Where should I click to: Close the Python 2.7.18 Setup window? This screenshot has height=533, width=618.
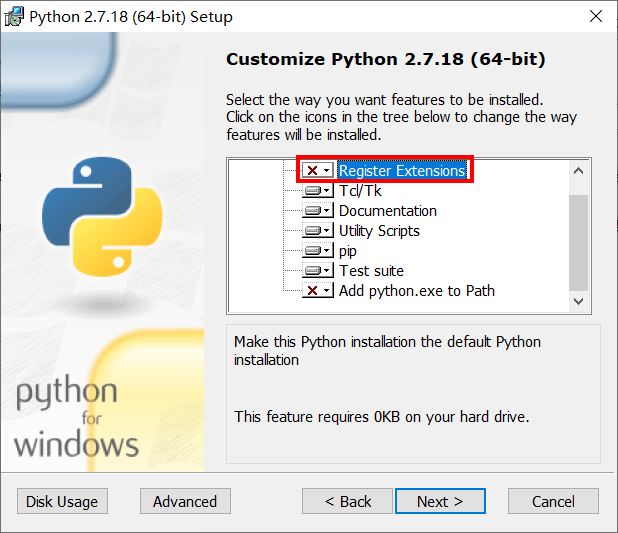point(596,17)
